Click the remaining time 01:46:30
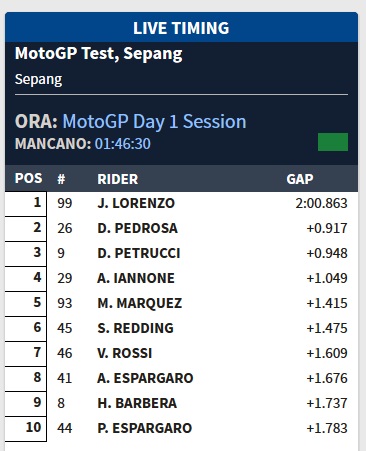Viewport: 366px width, 451px height. [123, 144]
